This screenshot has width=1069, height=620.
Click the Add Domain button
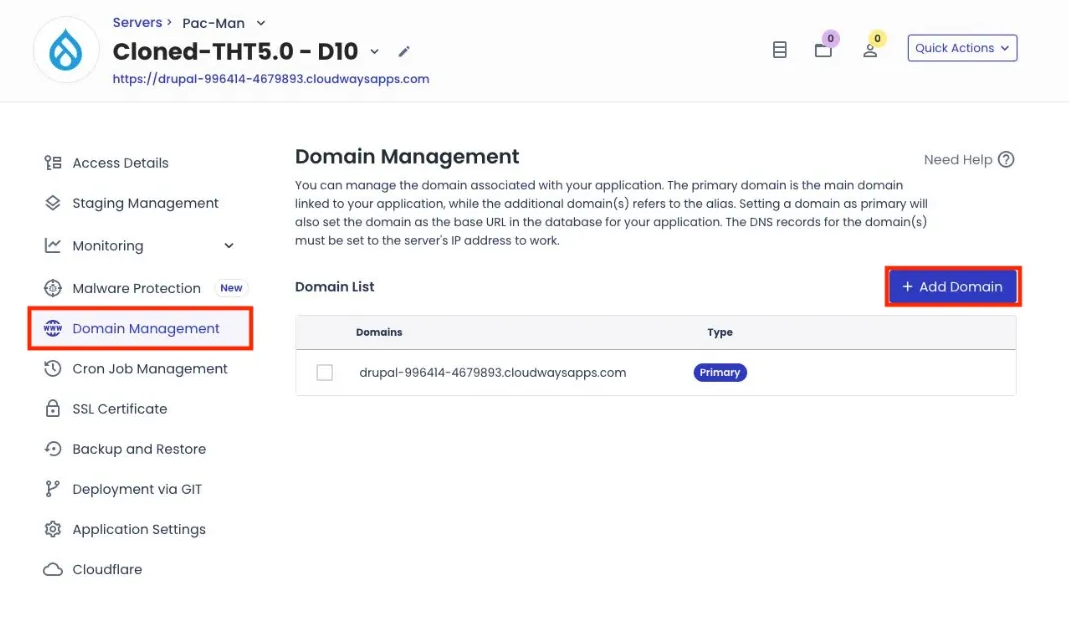tap(952, 287)
